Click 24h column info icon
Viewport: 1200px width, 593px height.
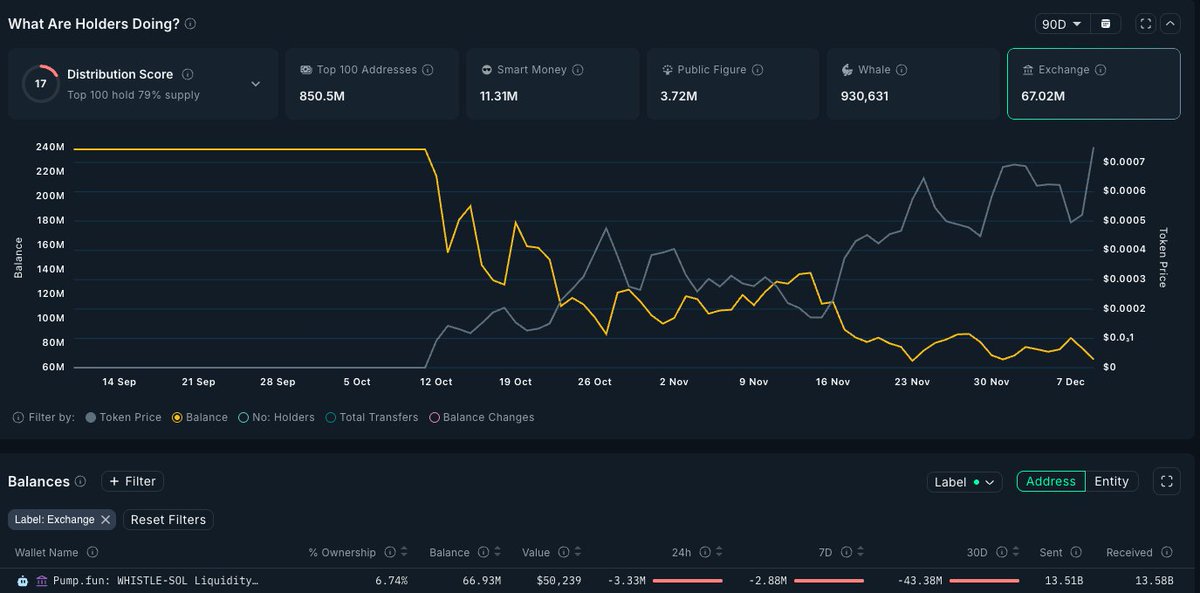click(705, 552)
